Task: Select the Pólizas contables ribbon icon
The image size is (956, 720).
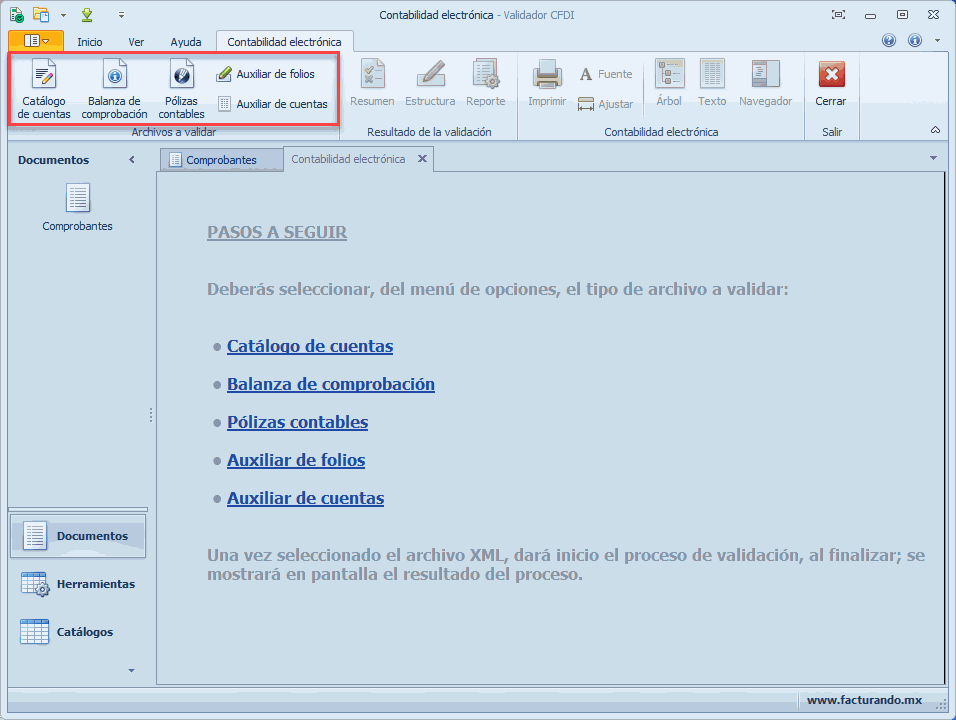Action: coord(181,89)
